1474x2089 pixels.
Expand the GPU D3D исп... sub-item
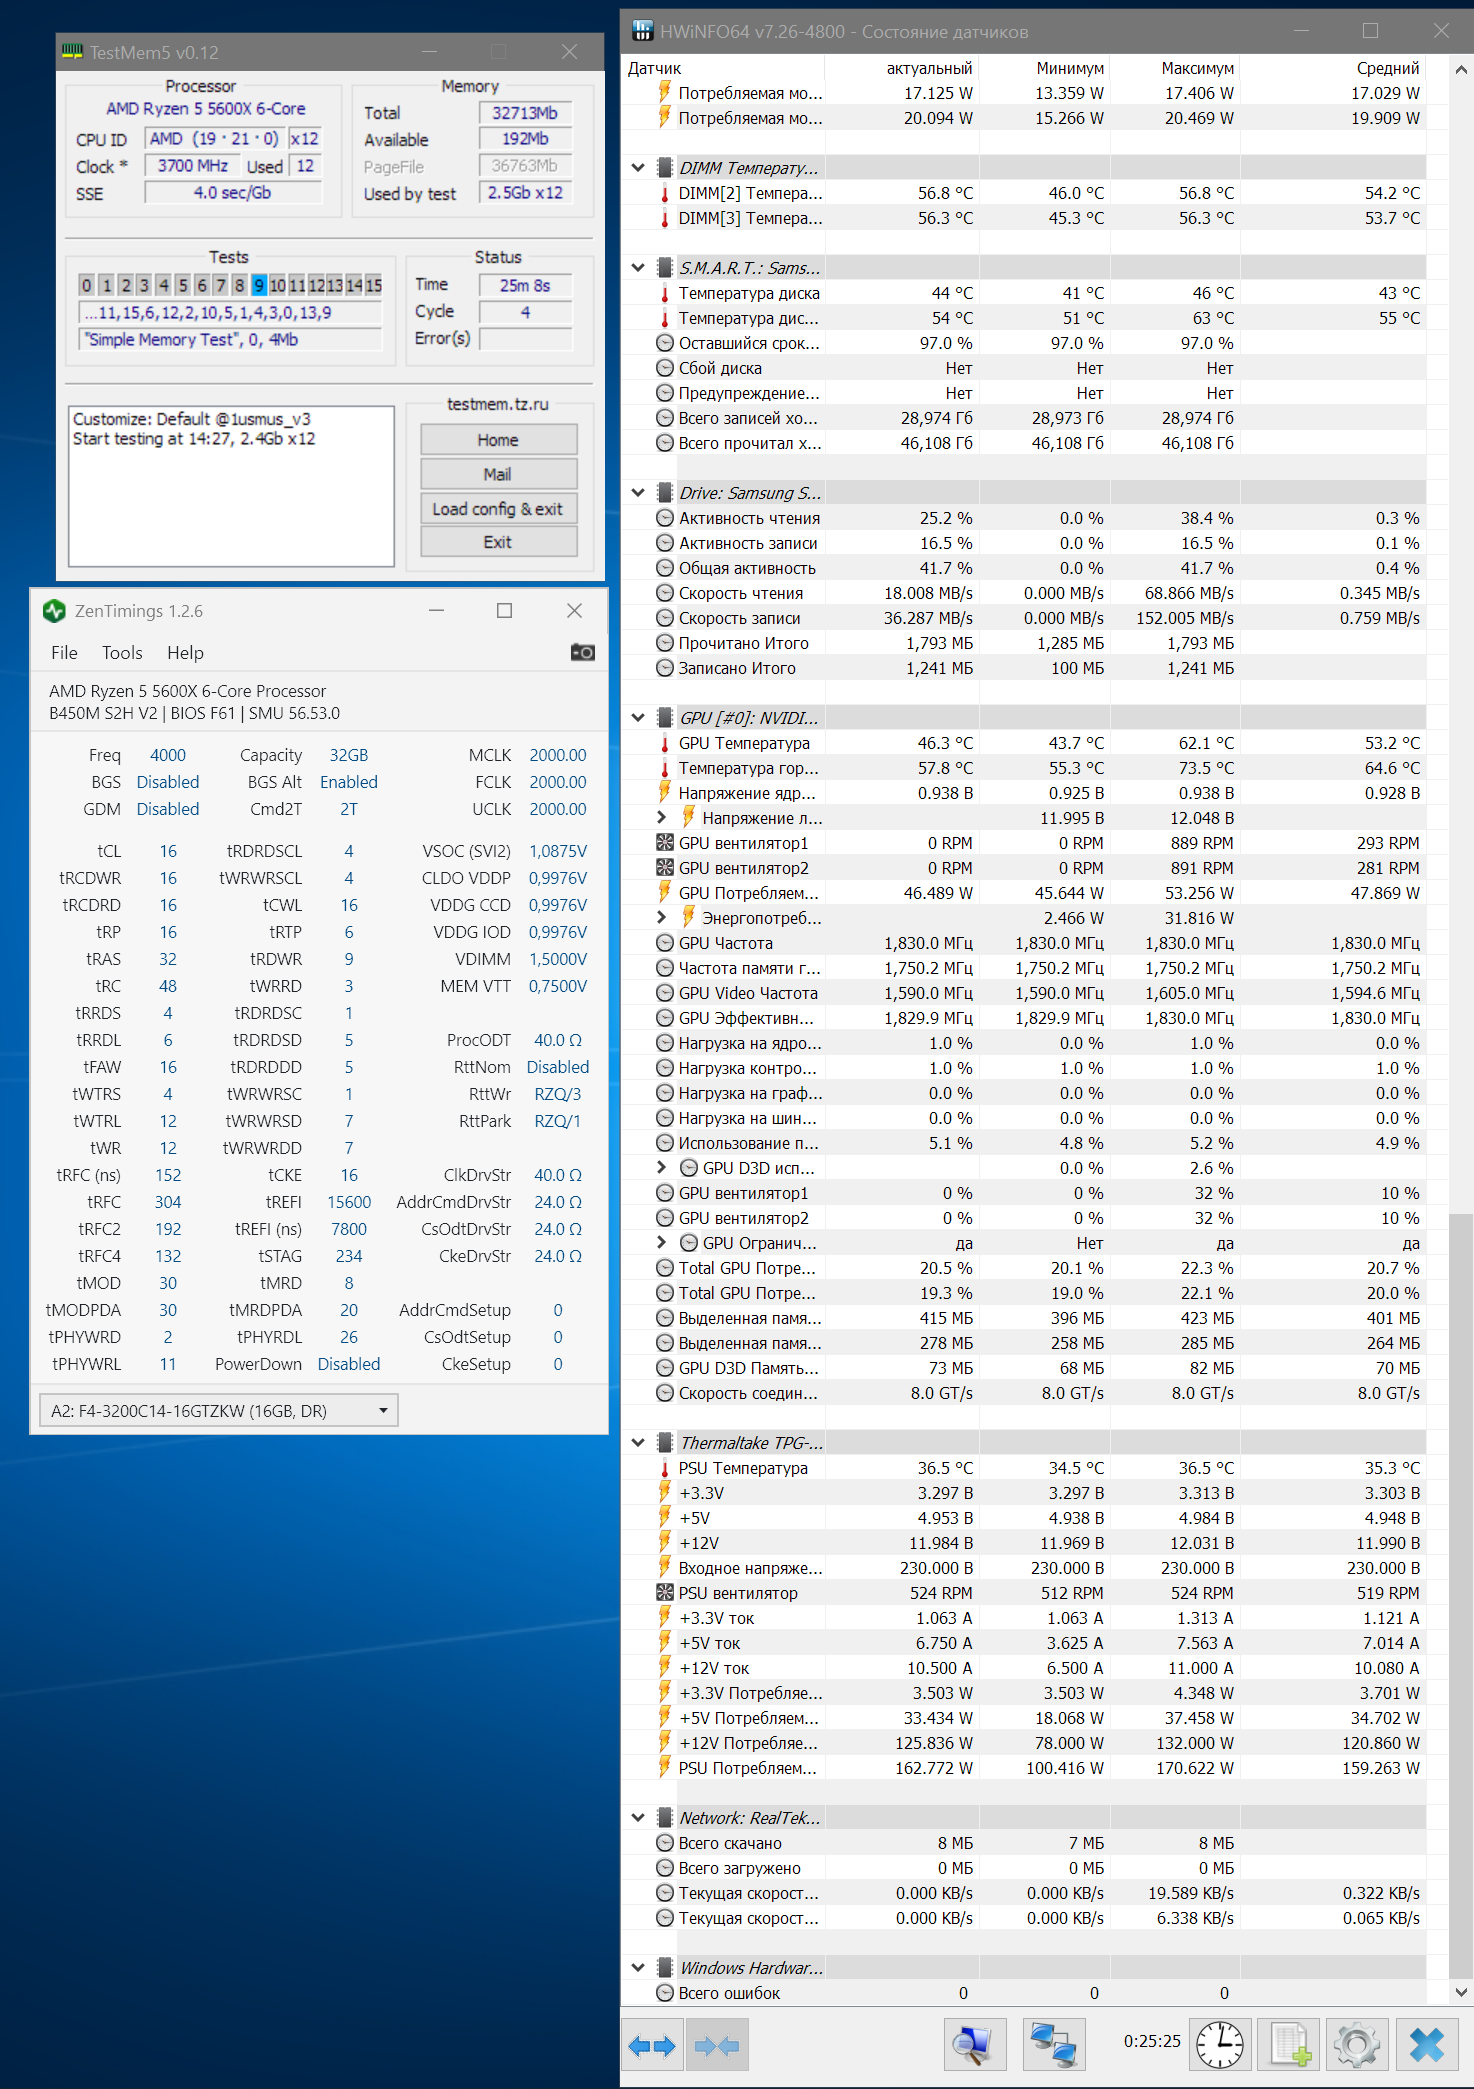tap(661, 1168)
